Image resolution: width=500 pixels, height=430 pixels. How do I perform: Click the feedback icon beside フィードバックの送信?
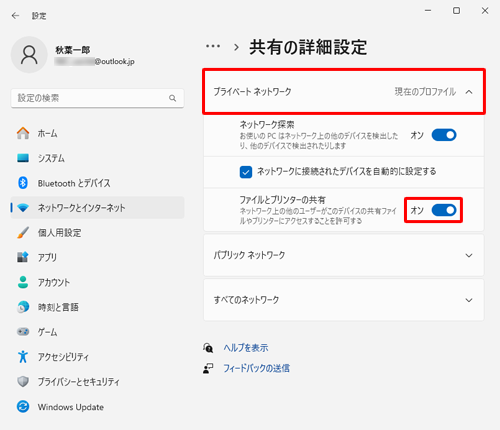(208, 368)
